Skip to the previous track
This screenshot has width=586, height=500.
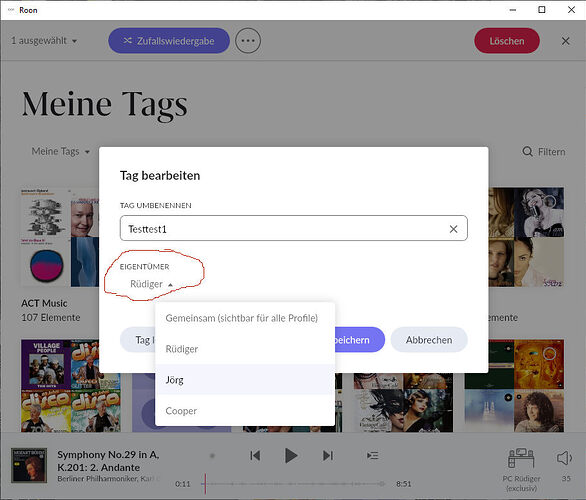[x=255, y=456]
